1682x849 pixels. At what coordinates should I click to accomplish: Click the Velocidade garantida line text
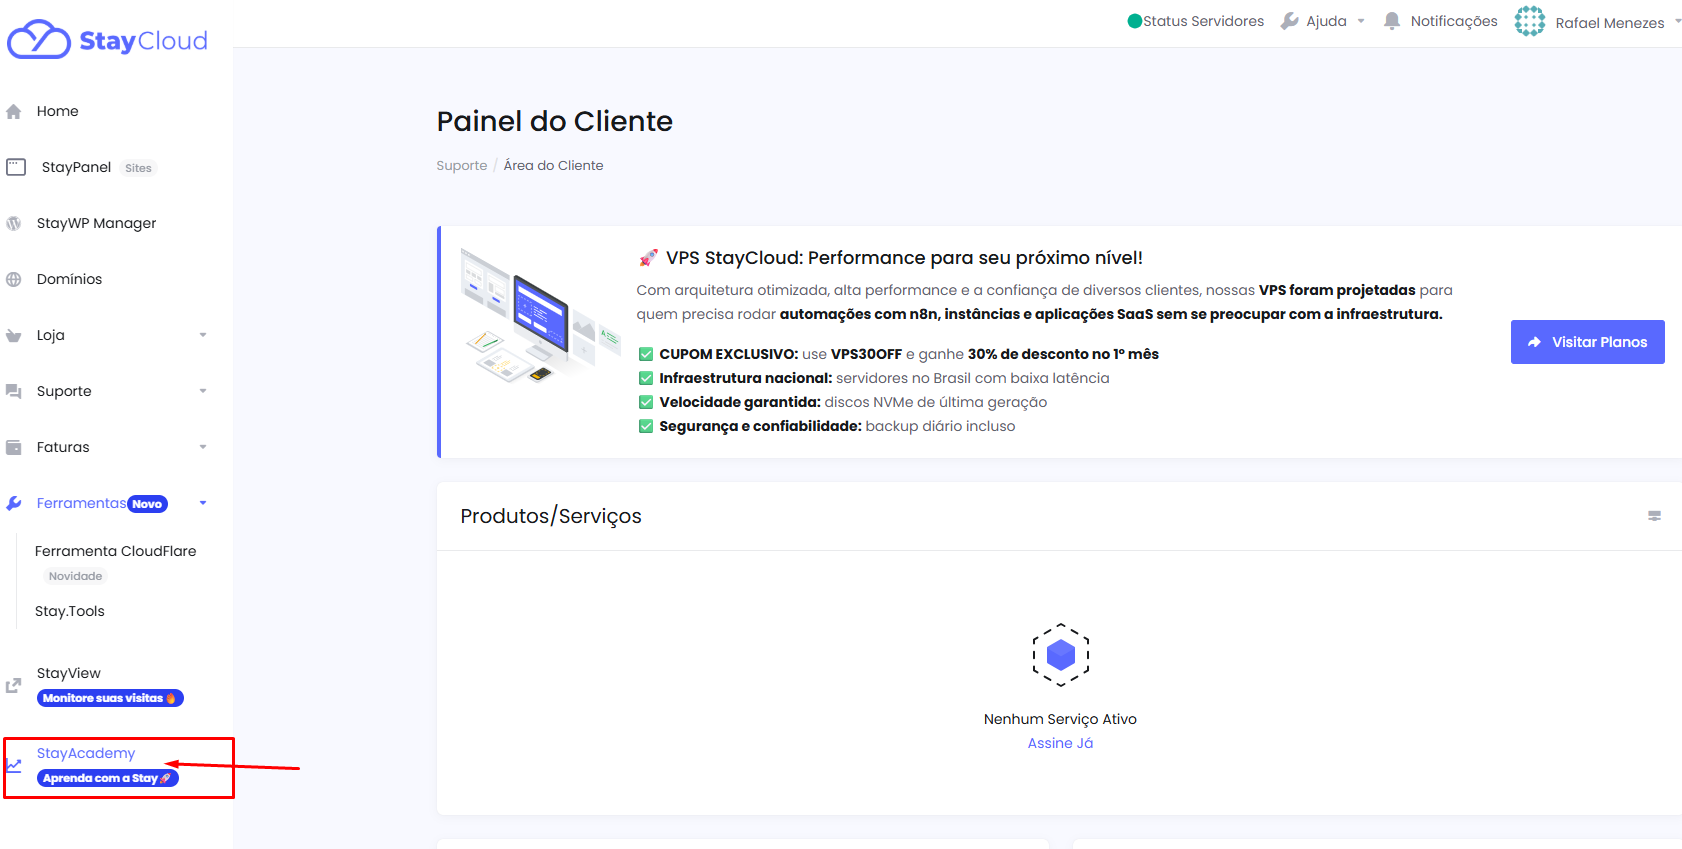pos(853,402)
